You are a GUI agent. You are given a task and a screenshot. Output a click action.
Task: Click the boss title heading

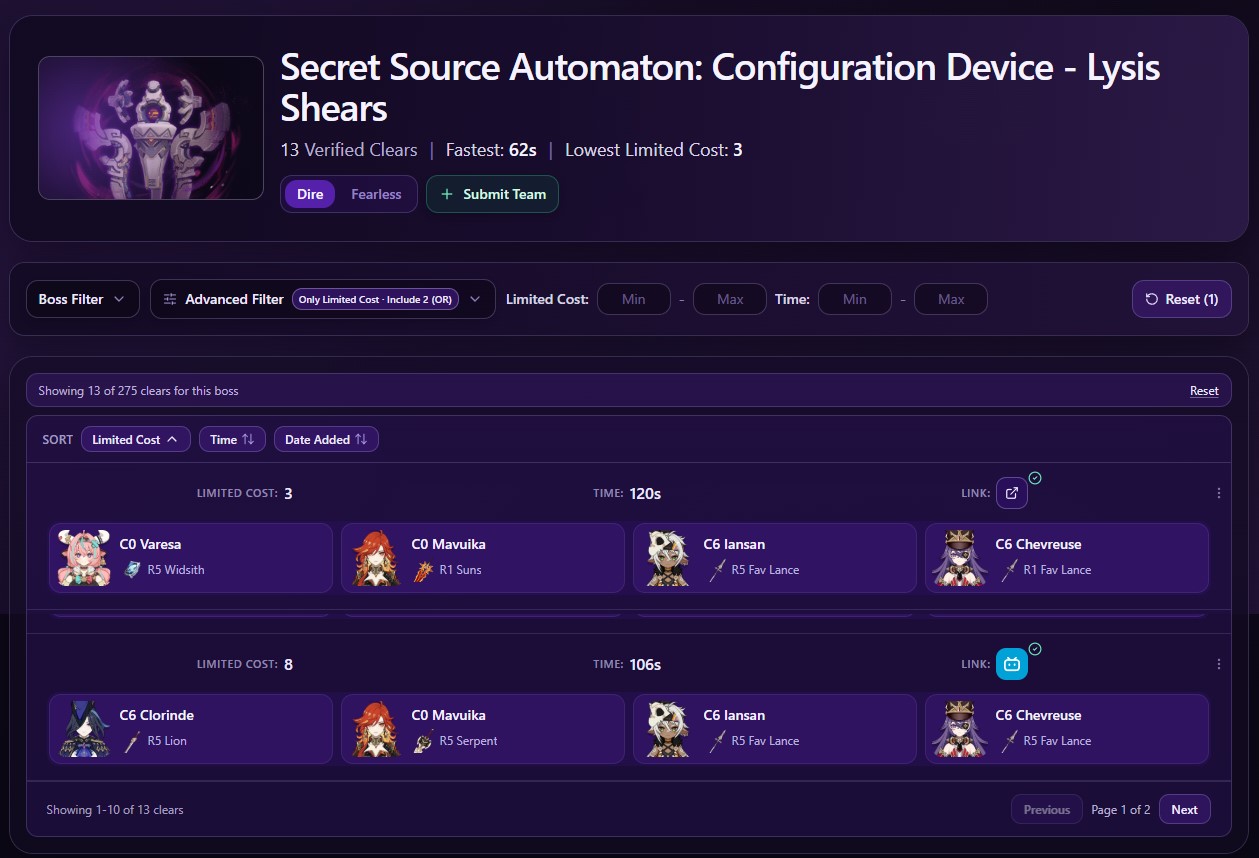pyautogui.click(x=720, y=87)
